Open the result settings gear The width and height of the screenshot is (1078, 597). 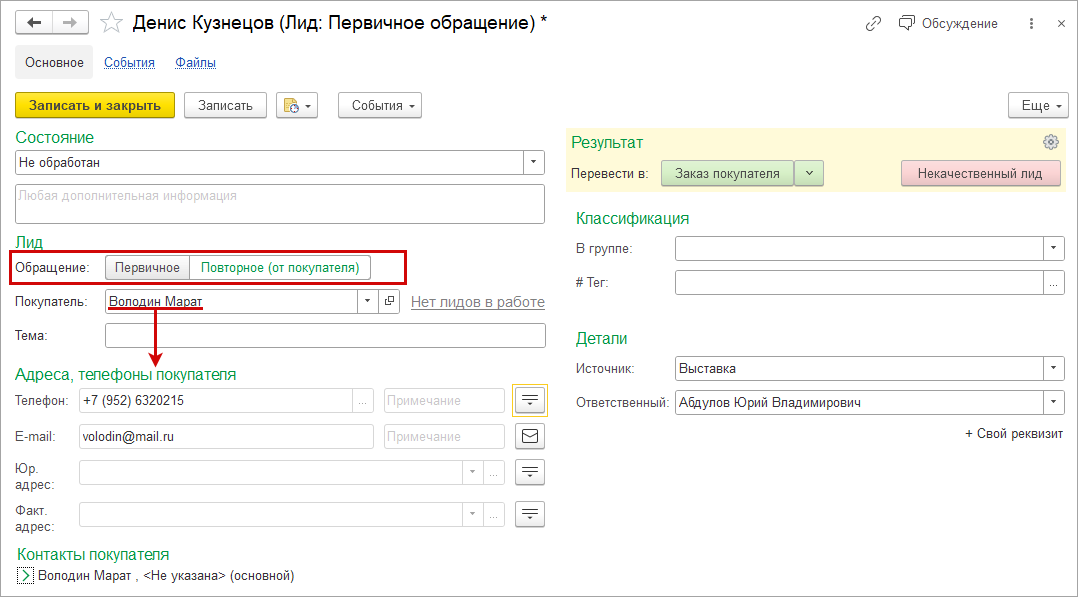(1050, 142)
